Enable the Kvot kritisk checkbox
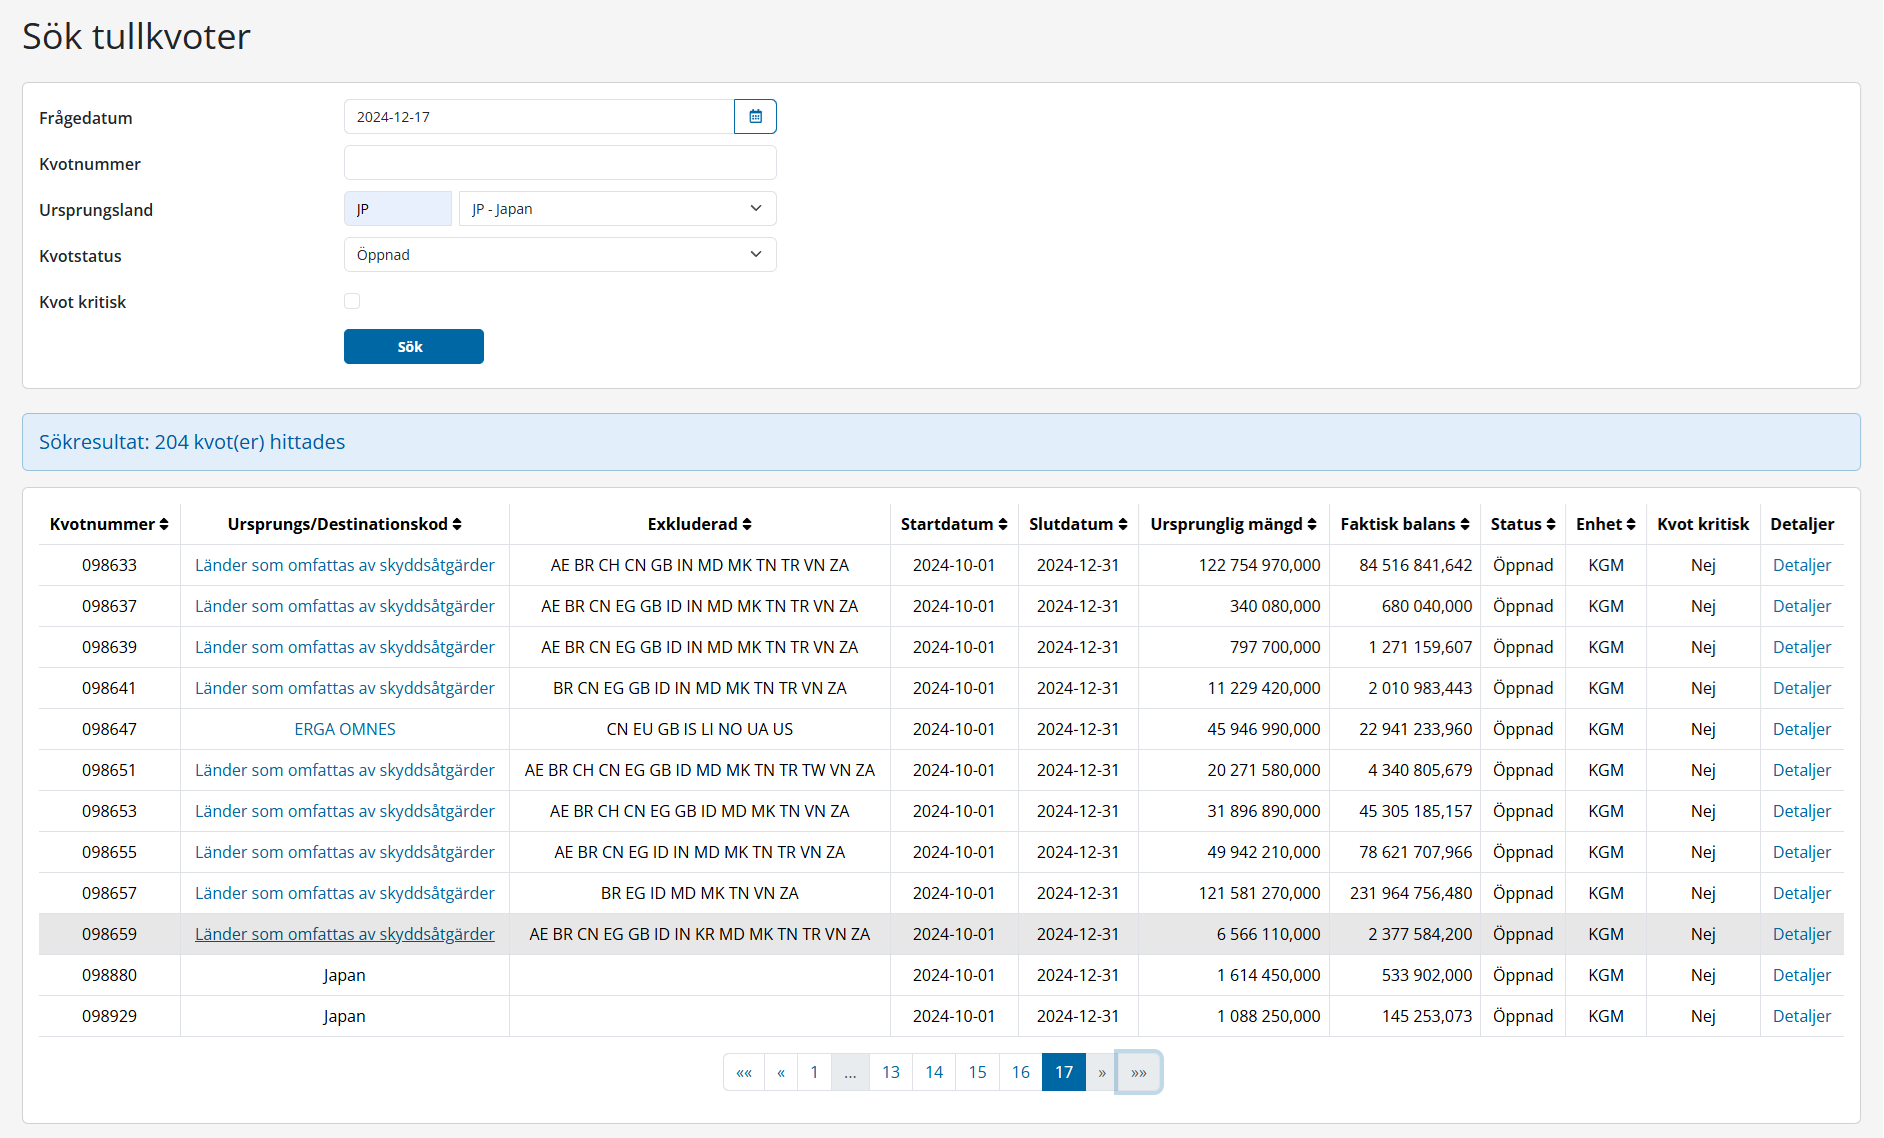The width and height of the screenshot is (1884, 1138). point(352,301)
